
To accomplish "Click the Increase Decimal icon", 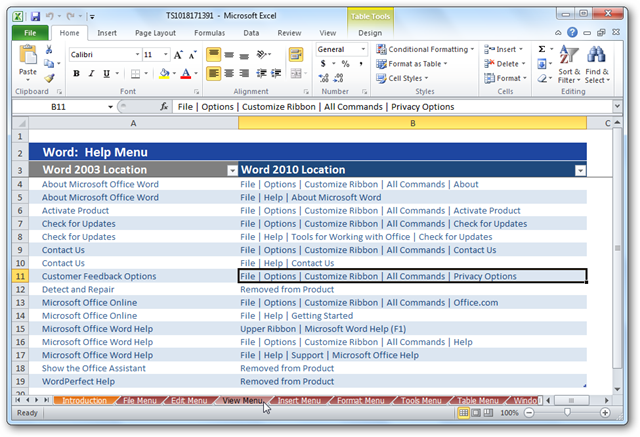I will click(x=324, y=78).
